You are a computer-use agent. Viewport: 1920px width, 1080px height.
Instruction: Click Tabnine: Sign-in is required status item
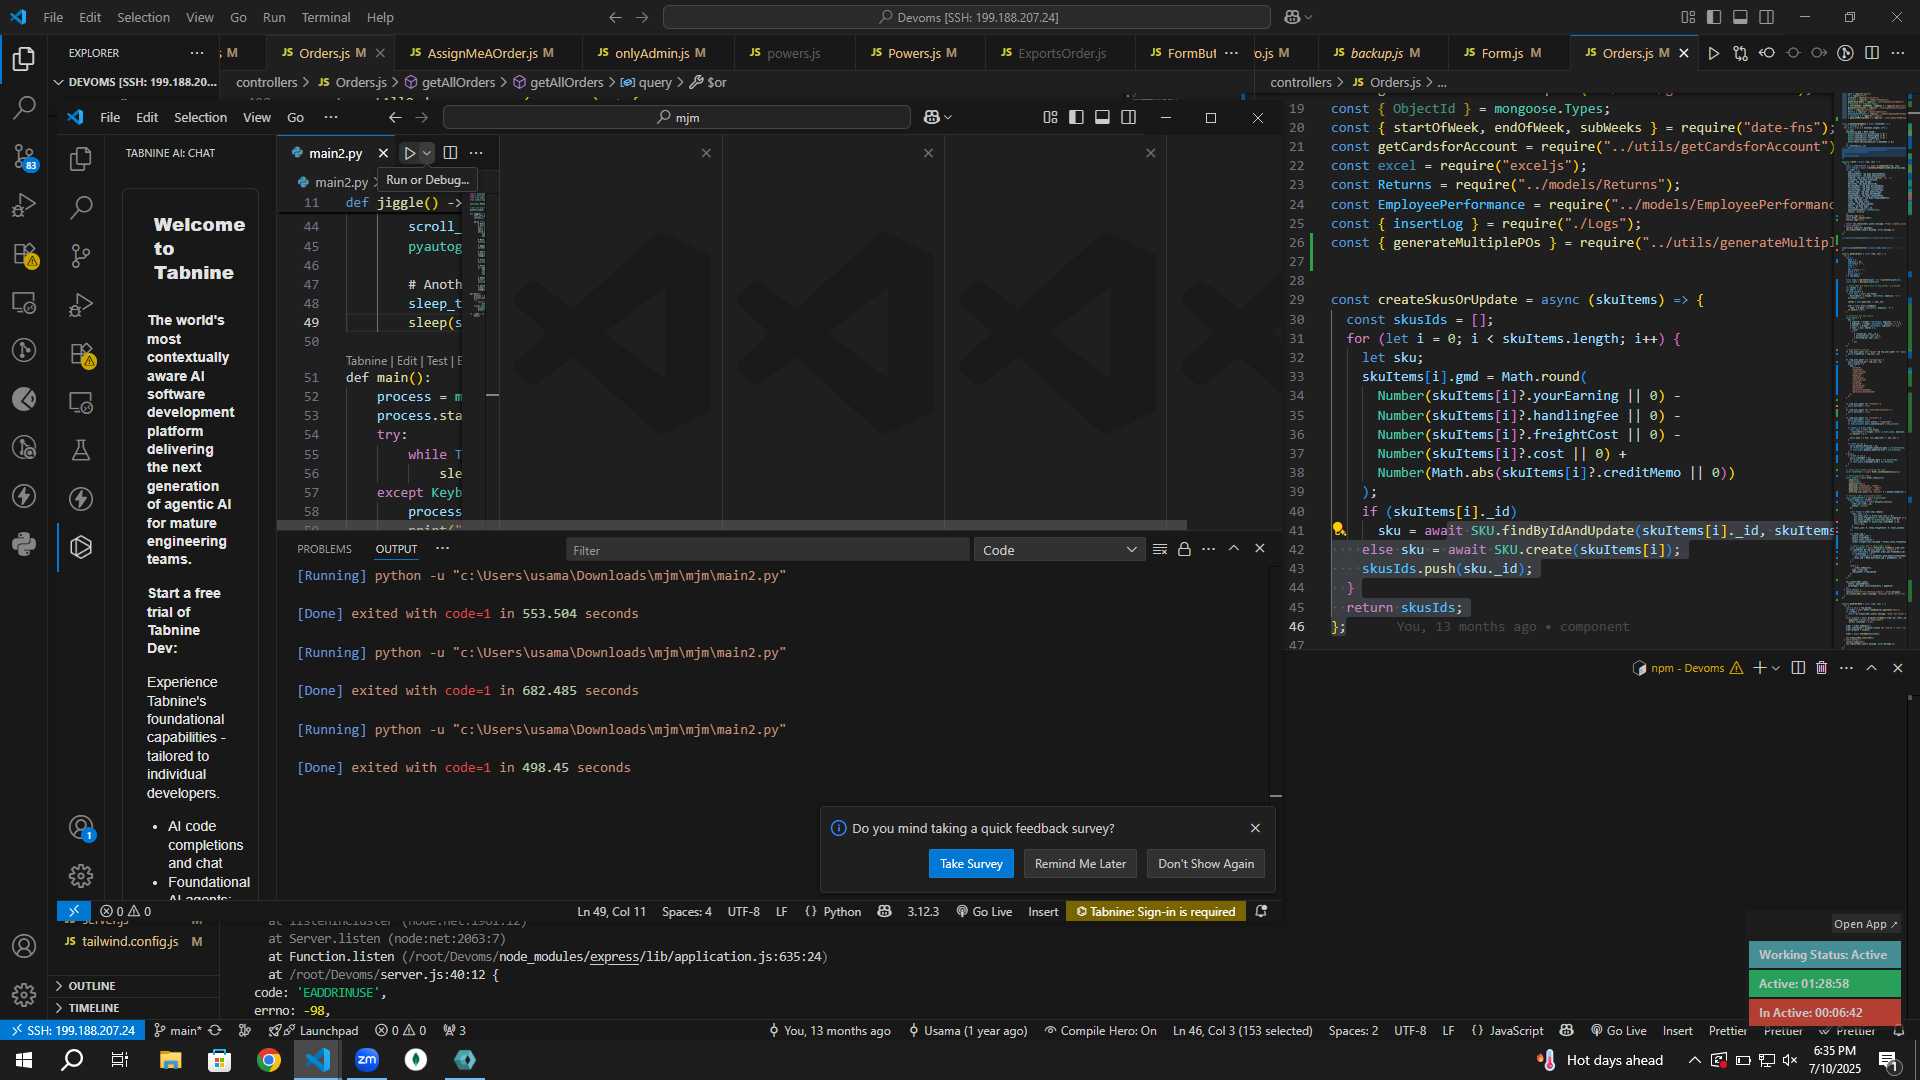(x=1156, y=911)
